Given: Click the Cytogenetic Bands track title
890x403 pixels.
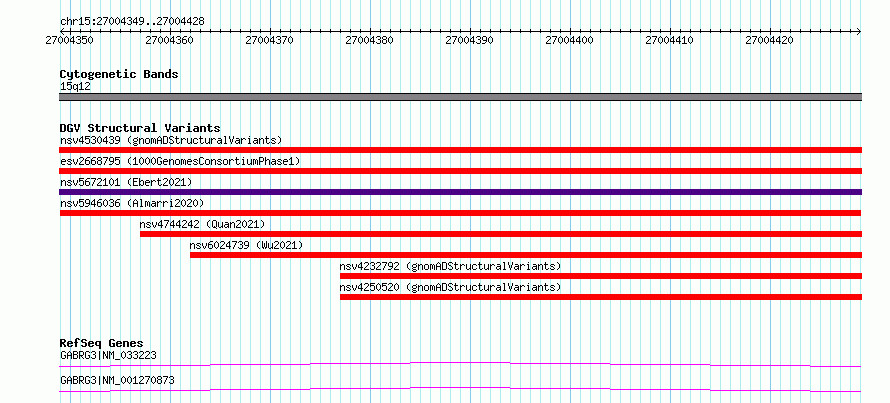Looking at the screenshot, I should coord(119,74).
